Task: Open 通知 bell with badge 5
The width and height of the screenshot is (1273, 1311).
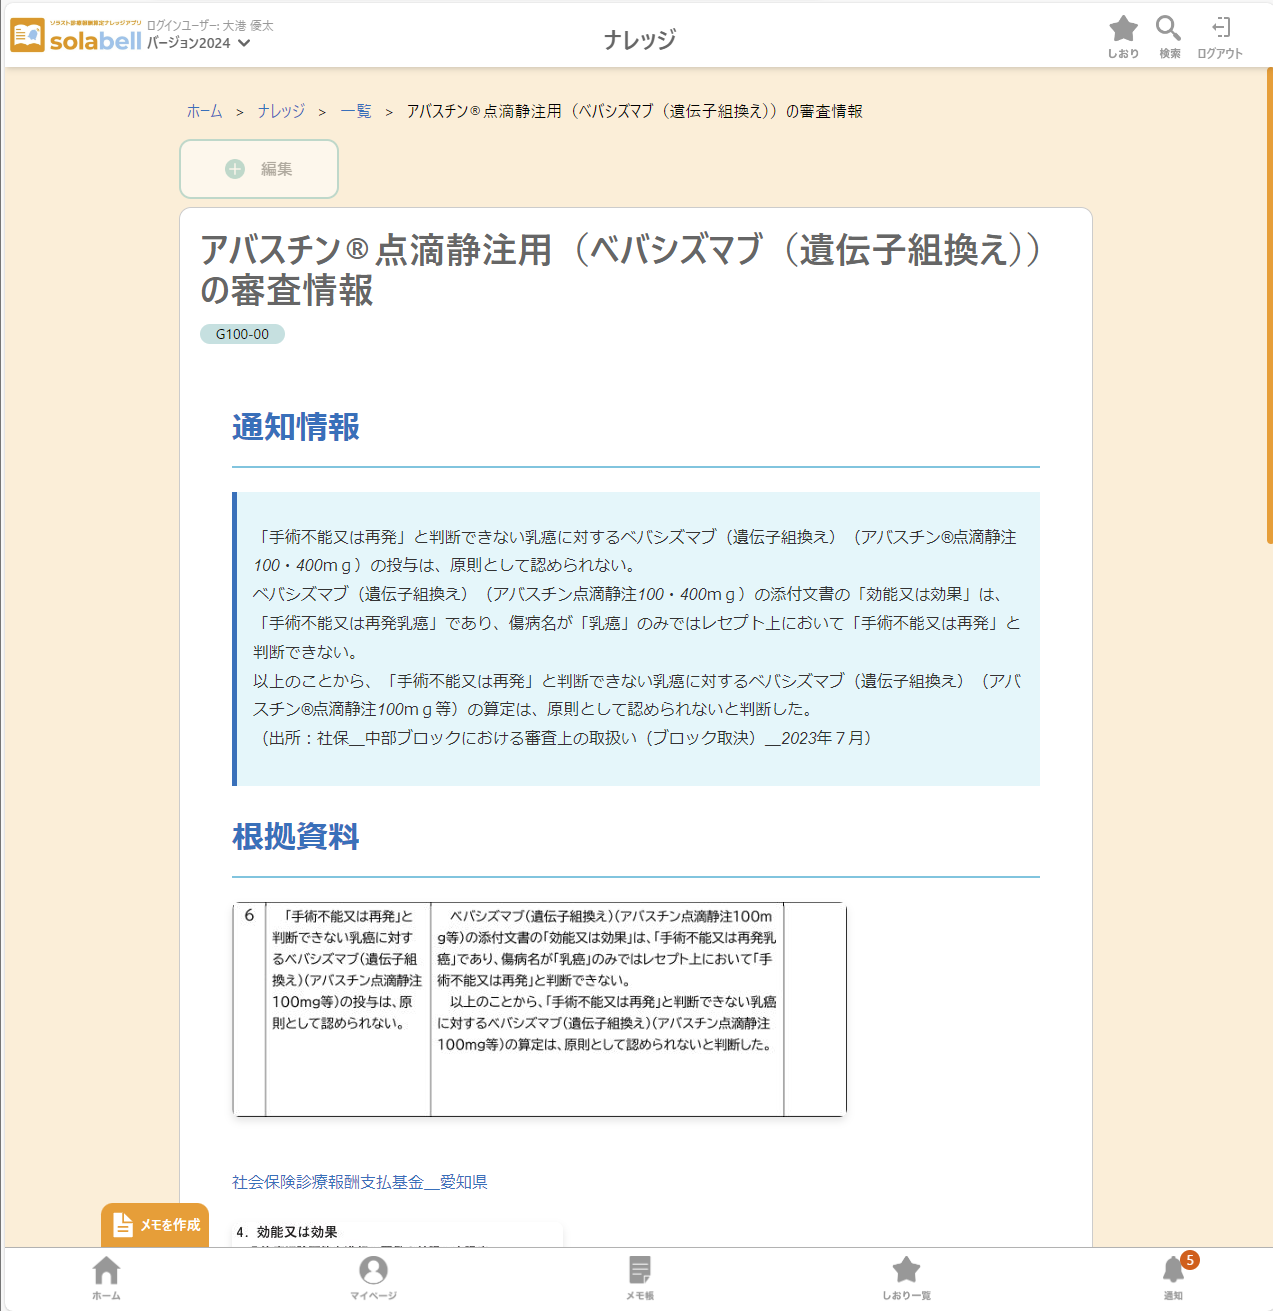Action: click(1173, 1271)
